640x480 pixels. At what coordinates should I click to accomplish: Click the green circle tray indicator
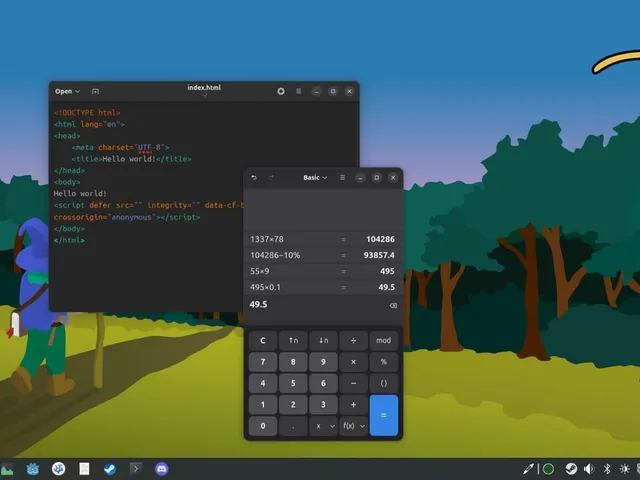(548, 469)
